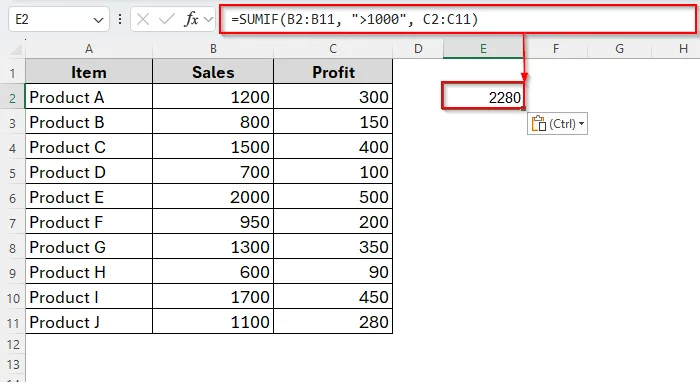The image size is (700, 382).
Task: Click sales value 1700
Action: pyautogui.click(x=213, y=297)
